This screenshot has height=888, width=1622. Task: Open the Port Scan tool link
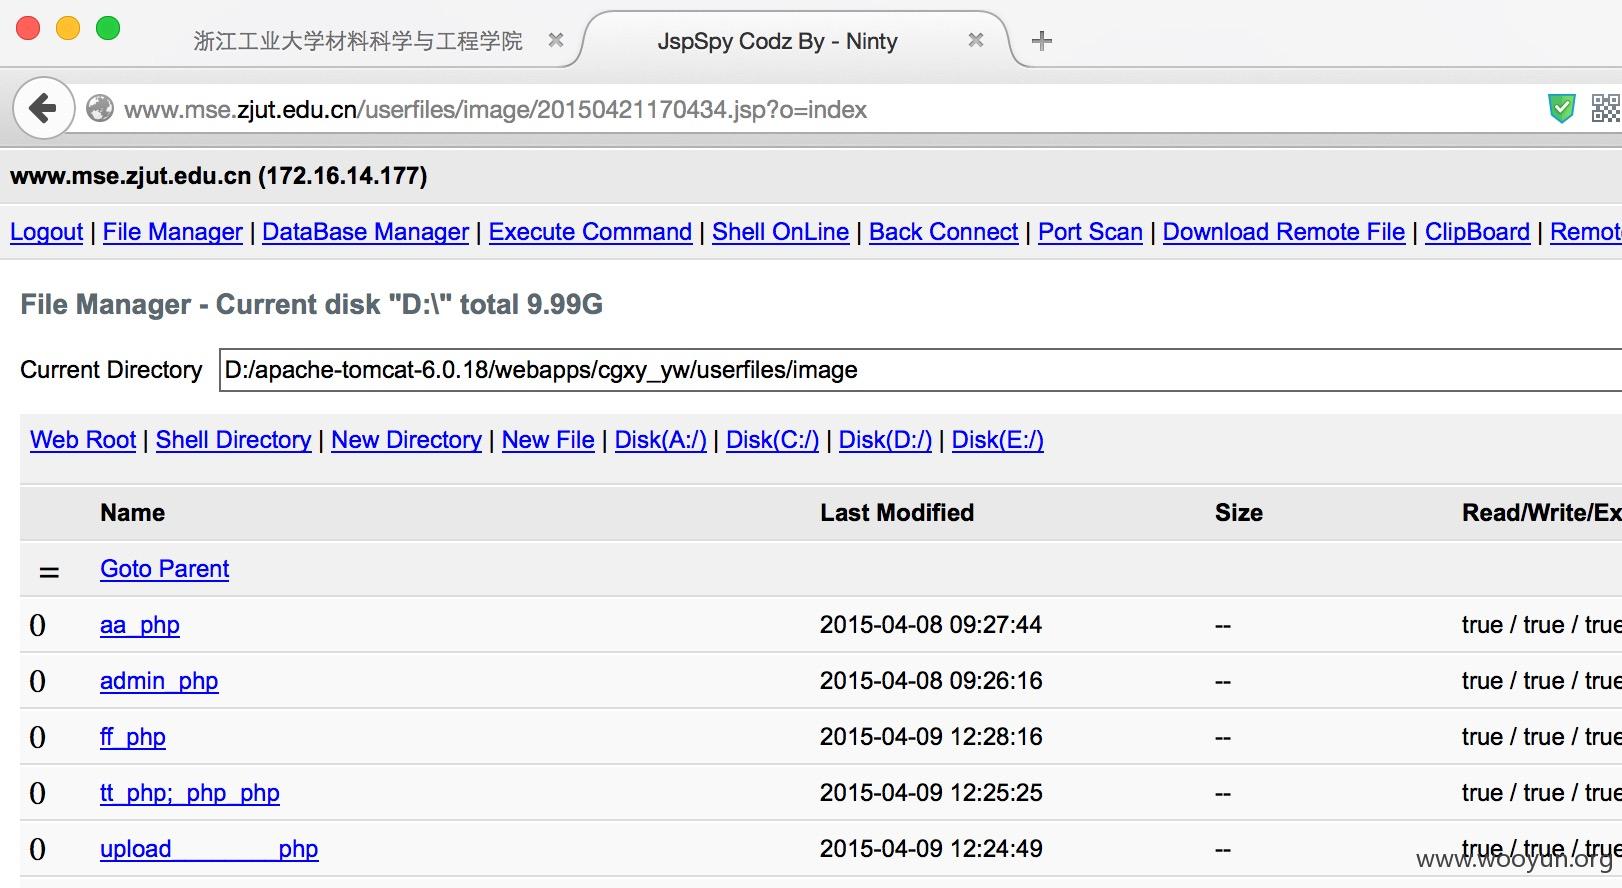(x=1090, y=232)
